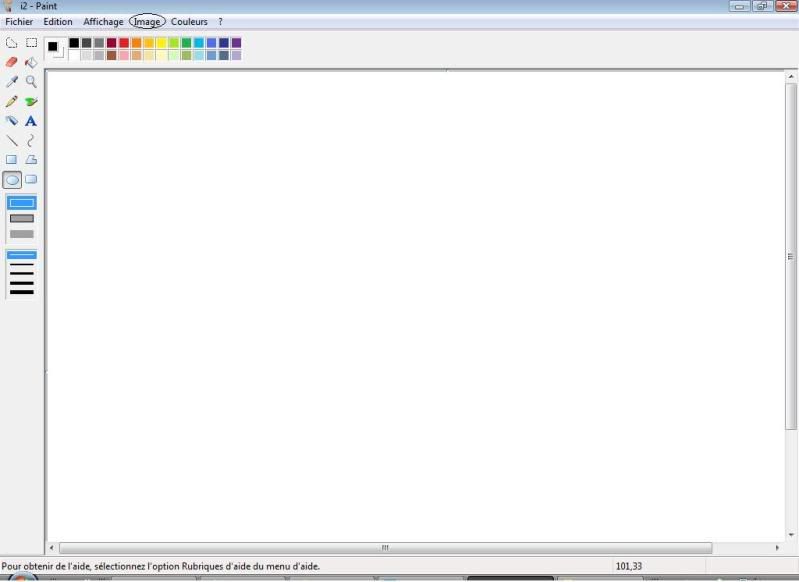
Task: Pick the purple palette color
Action: point(236,43)
